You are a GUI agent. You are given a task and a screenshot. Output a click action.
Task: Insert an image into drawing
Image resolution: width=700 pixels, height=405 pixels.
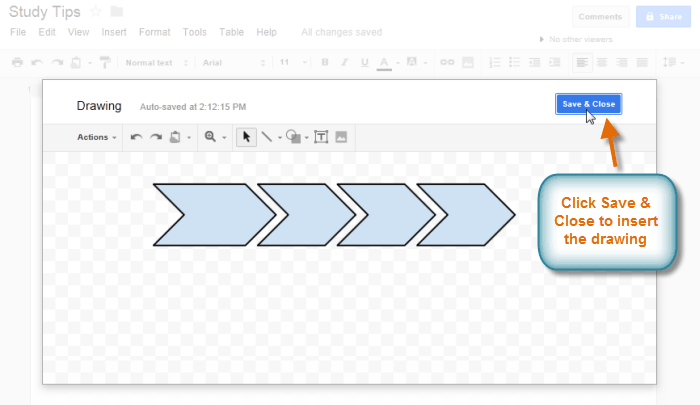coord(341,137)
